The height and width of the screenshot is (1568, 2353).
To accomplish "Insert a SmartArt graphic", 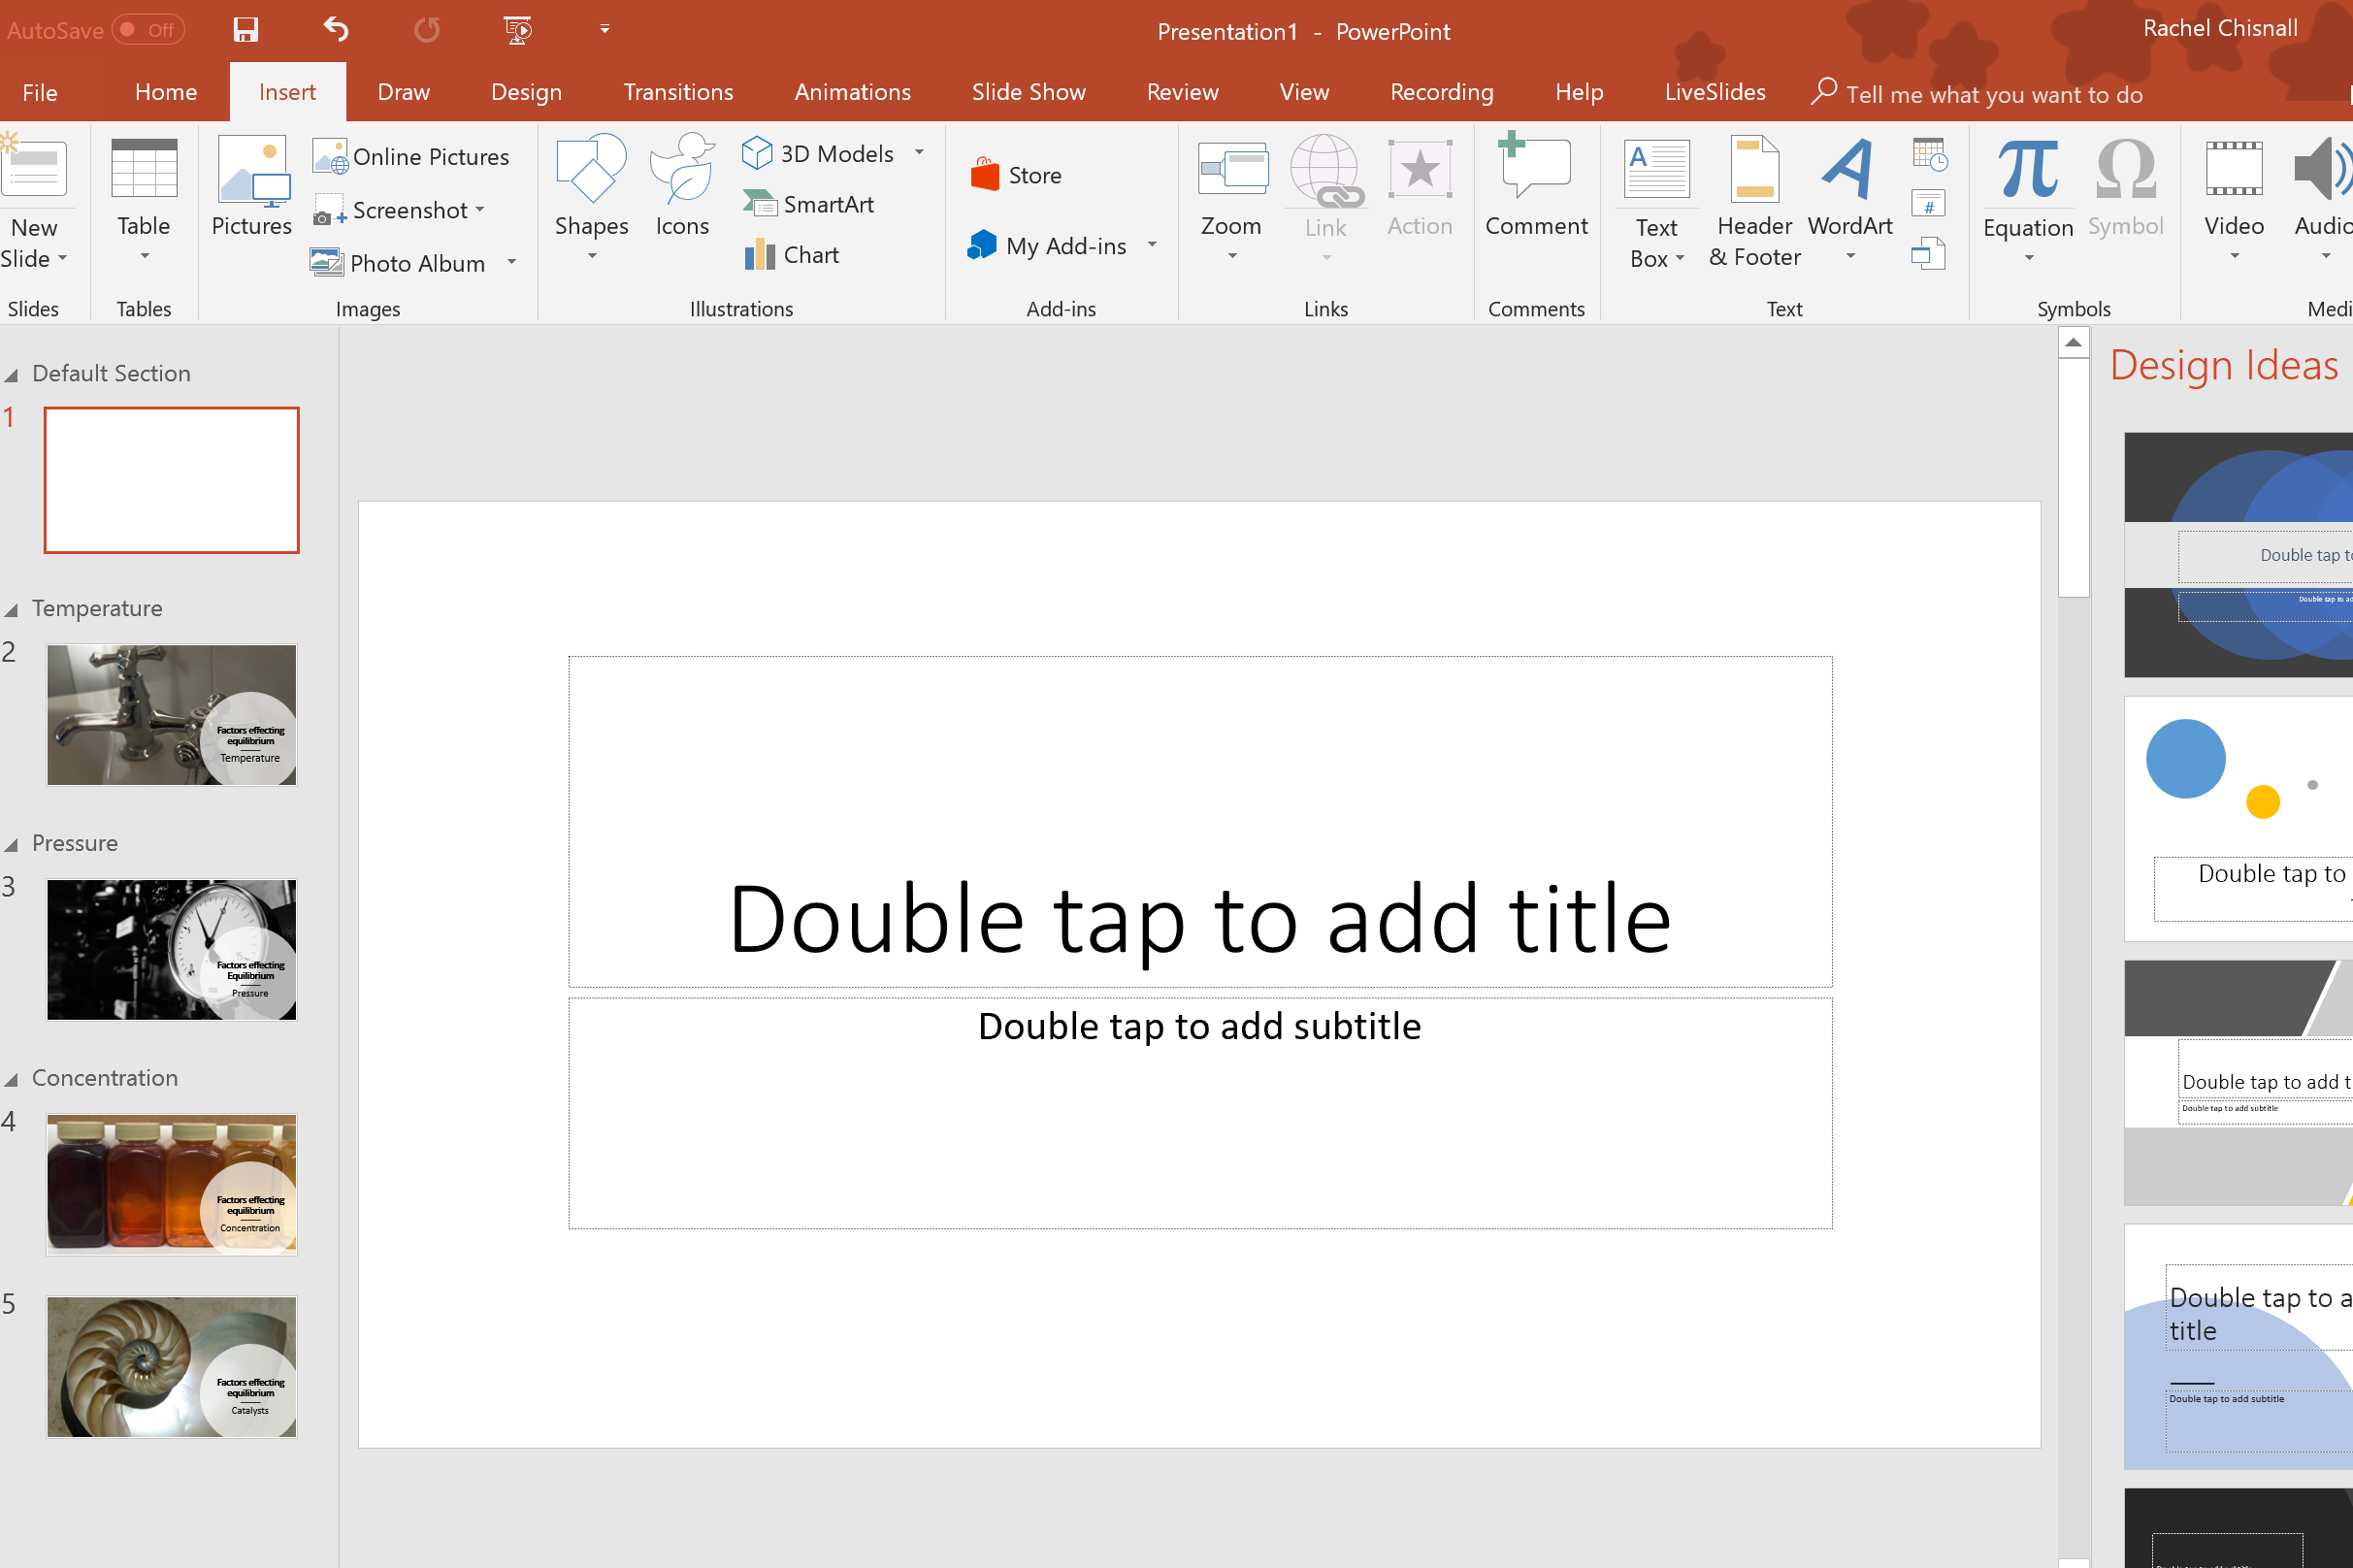I will click(x=809, y=204).
